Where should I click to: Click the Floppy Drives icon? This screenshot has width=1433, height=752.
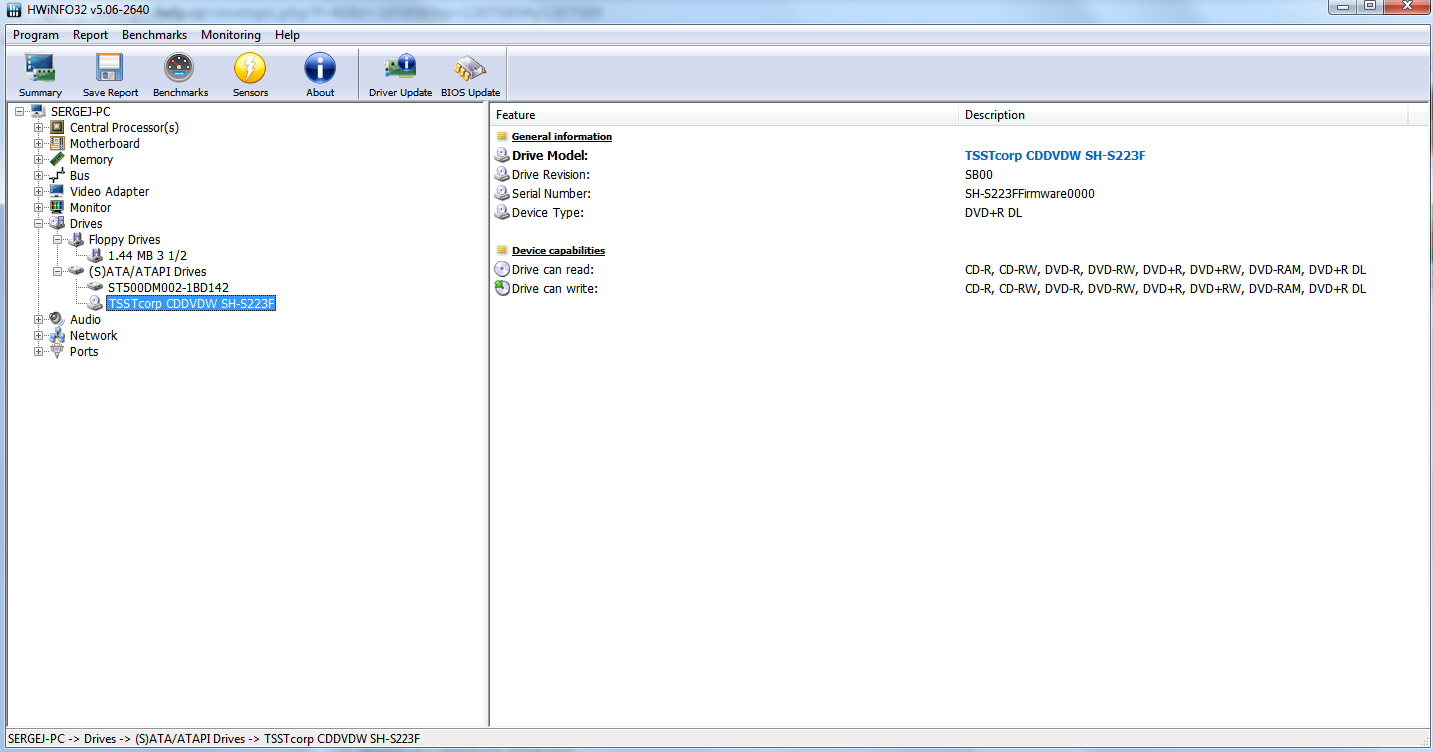[x=76, y=240]
